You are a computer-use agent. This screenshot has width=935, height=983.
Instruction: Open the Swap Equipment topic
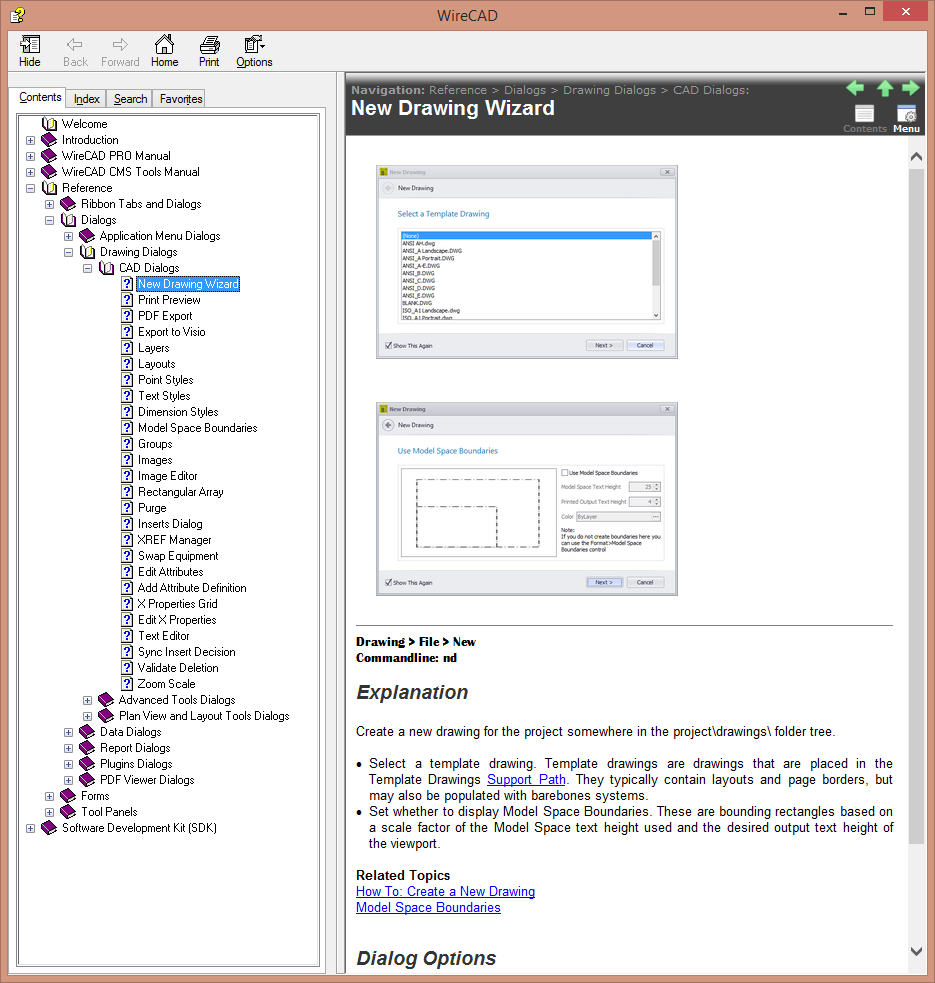[x=178, y=556]
